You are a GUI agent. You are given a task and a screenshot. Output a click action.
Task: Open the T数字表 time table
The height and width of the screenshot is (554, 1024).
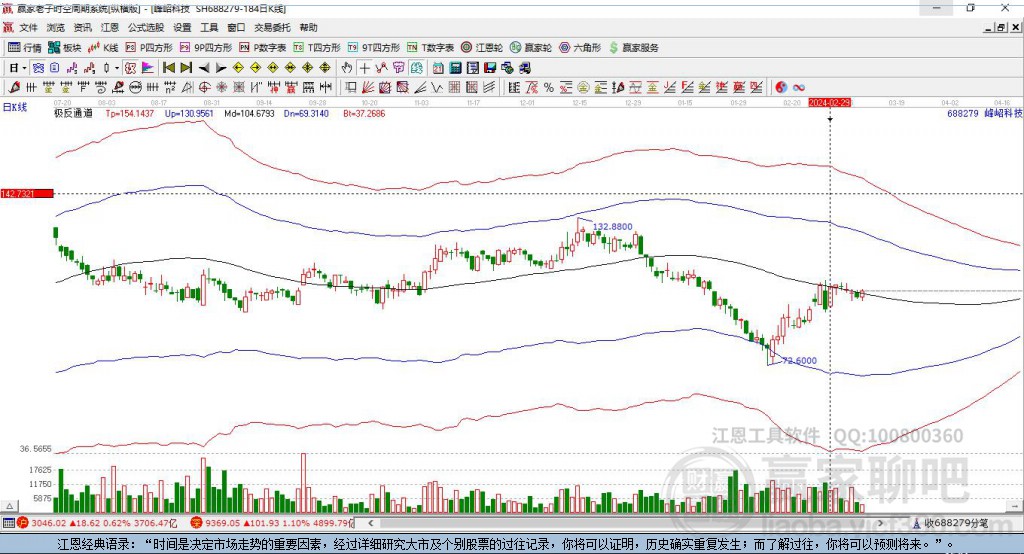click(430, 48)
